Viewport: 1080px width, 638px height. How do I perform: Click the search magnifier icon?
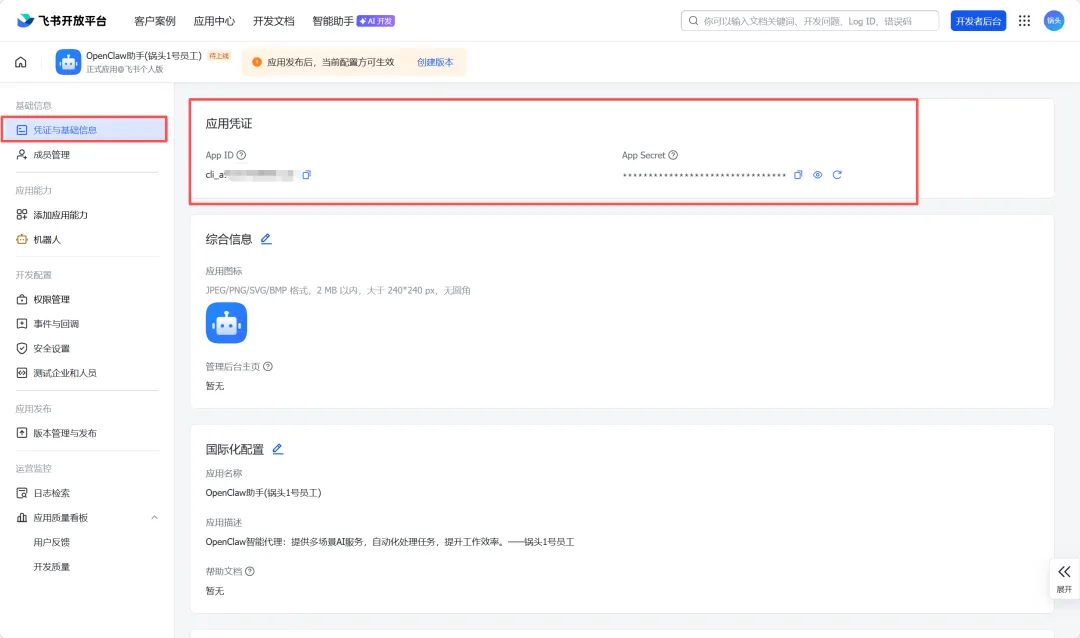[x=693, y=21]
